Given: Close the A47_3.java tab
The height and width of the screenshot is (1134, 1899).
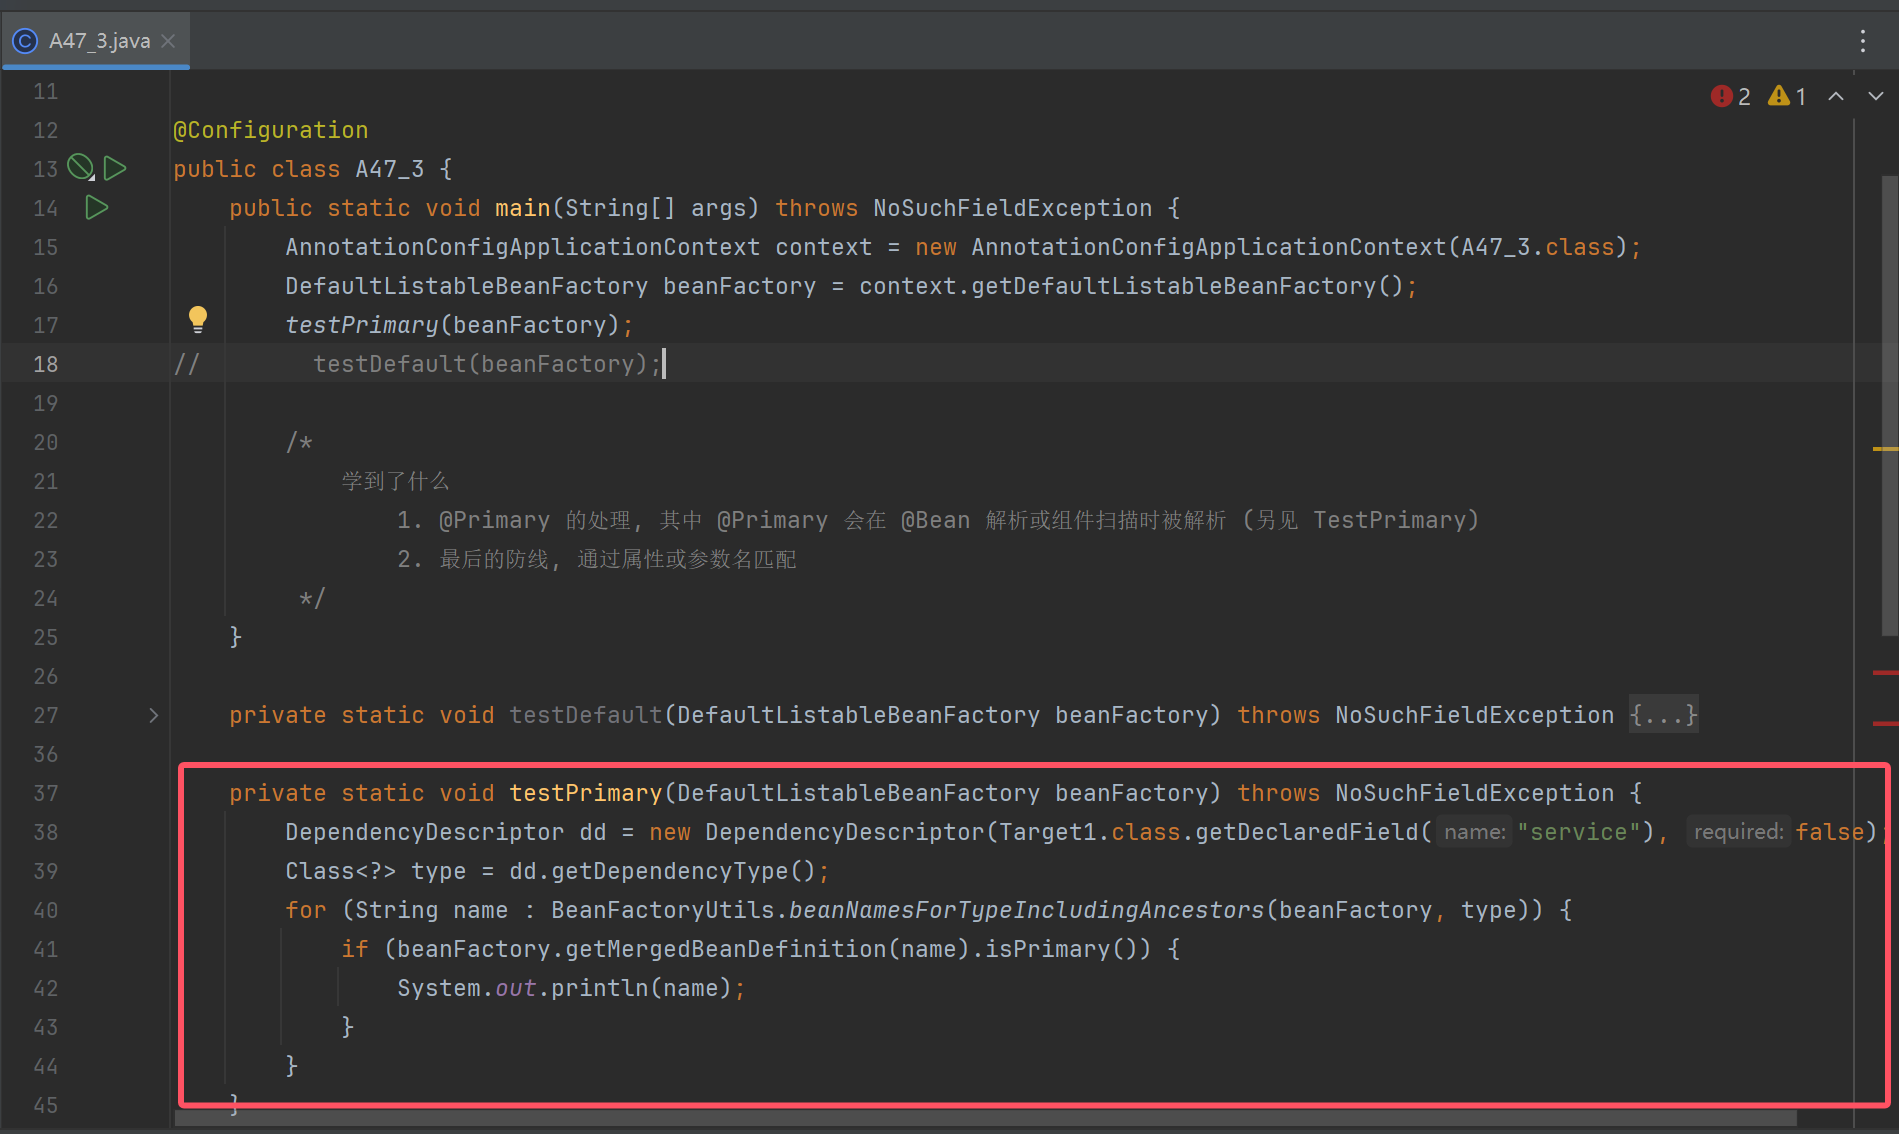Looking at the screenshot, I should [x=169, y=41].
